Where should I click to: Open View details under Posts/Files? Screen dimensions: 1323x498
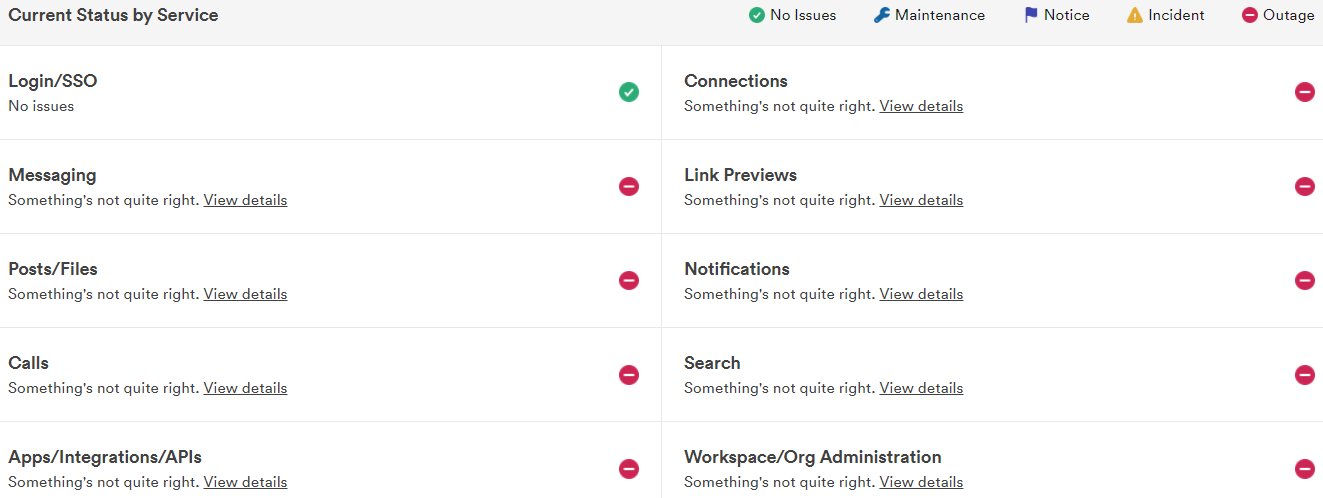coord(245,294)
